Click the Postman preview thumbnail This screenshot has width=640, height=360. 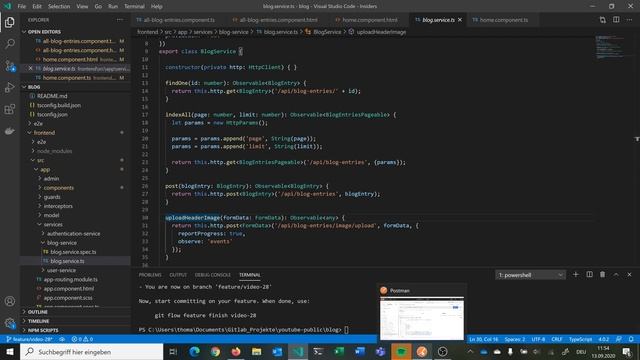422,318
